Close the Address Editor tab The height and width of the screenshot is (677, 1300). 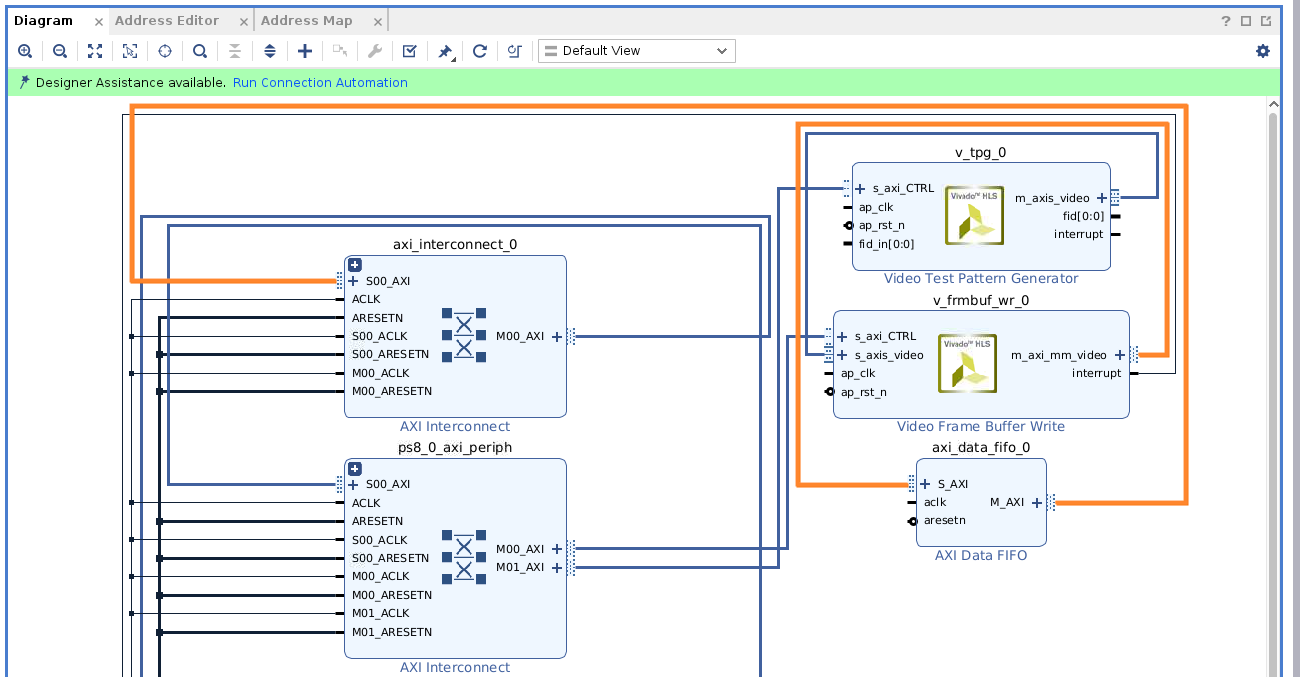click(244, 21)
